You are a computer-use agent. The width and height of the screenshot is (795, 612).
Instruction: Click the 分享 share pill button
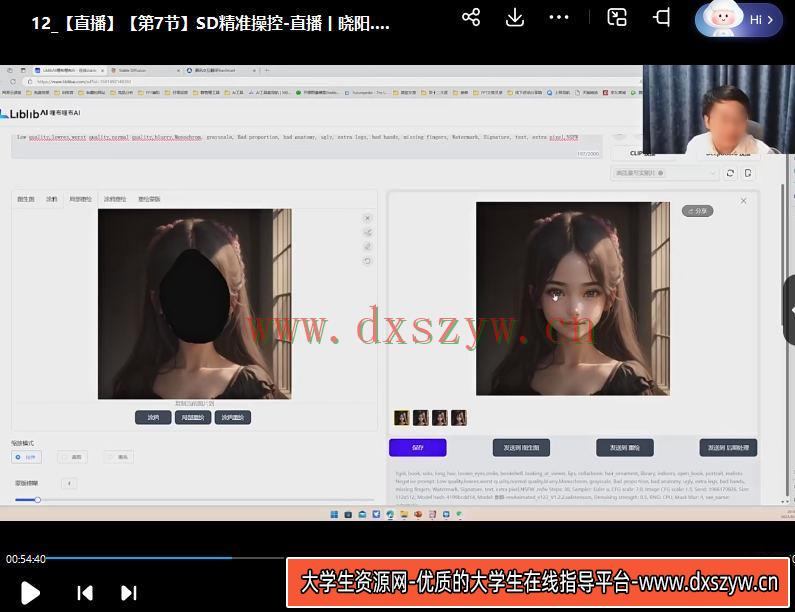tap(697, 211)
